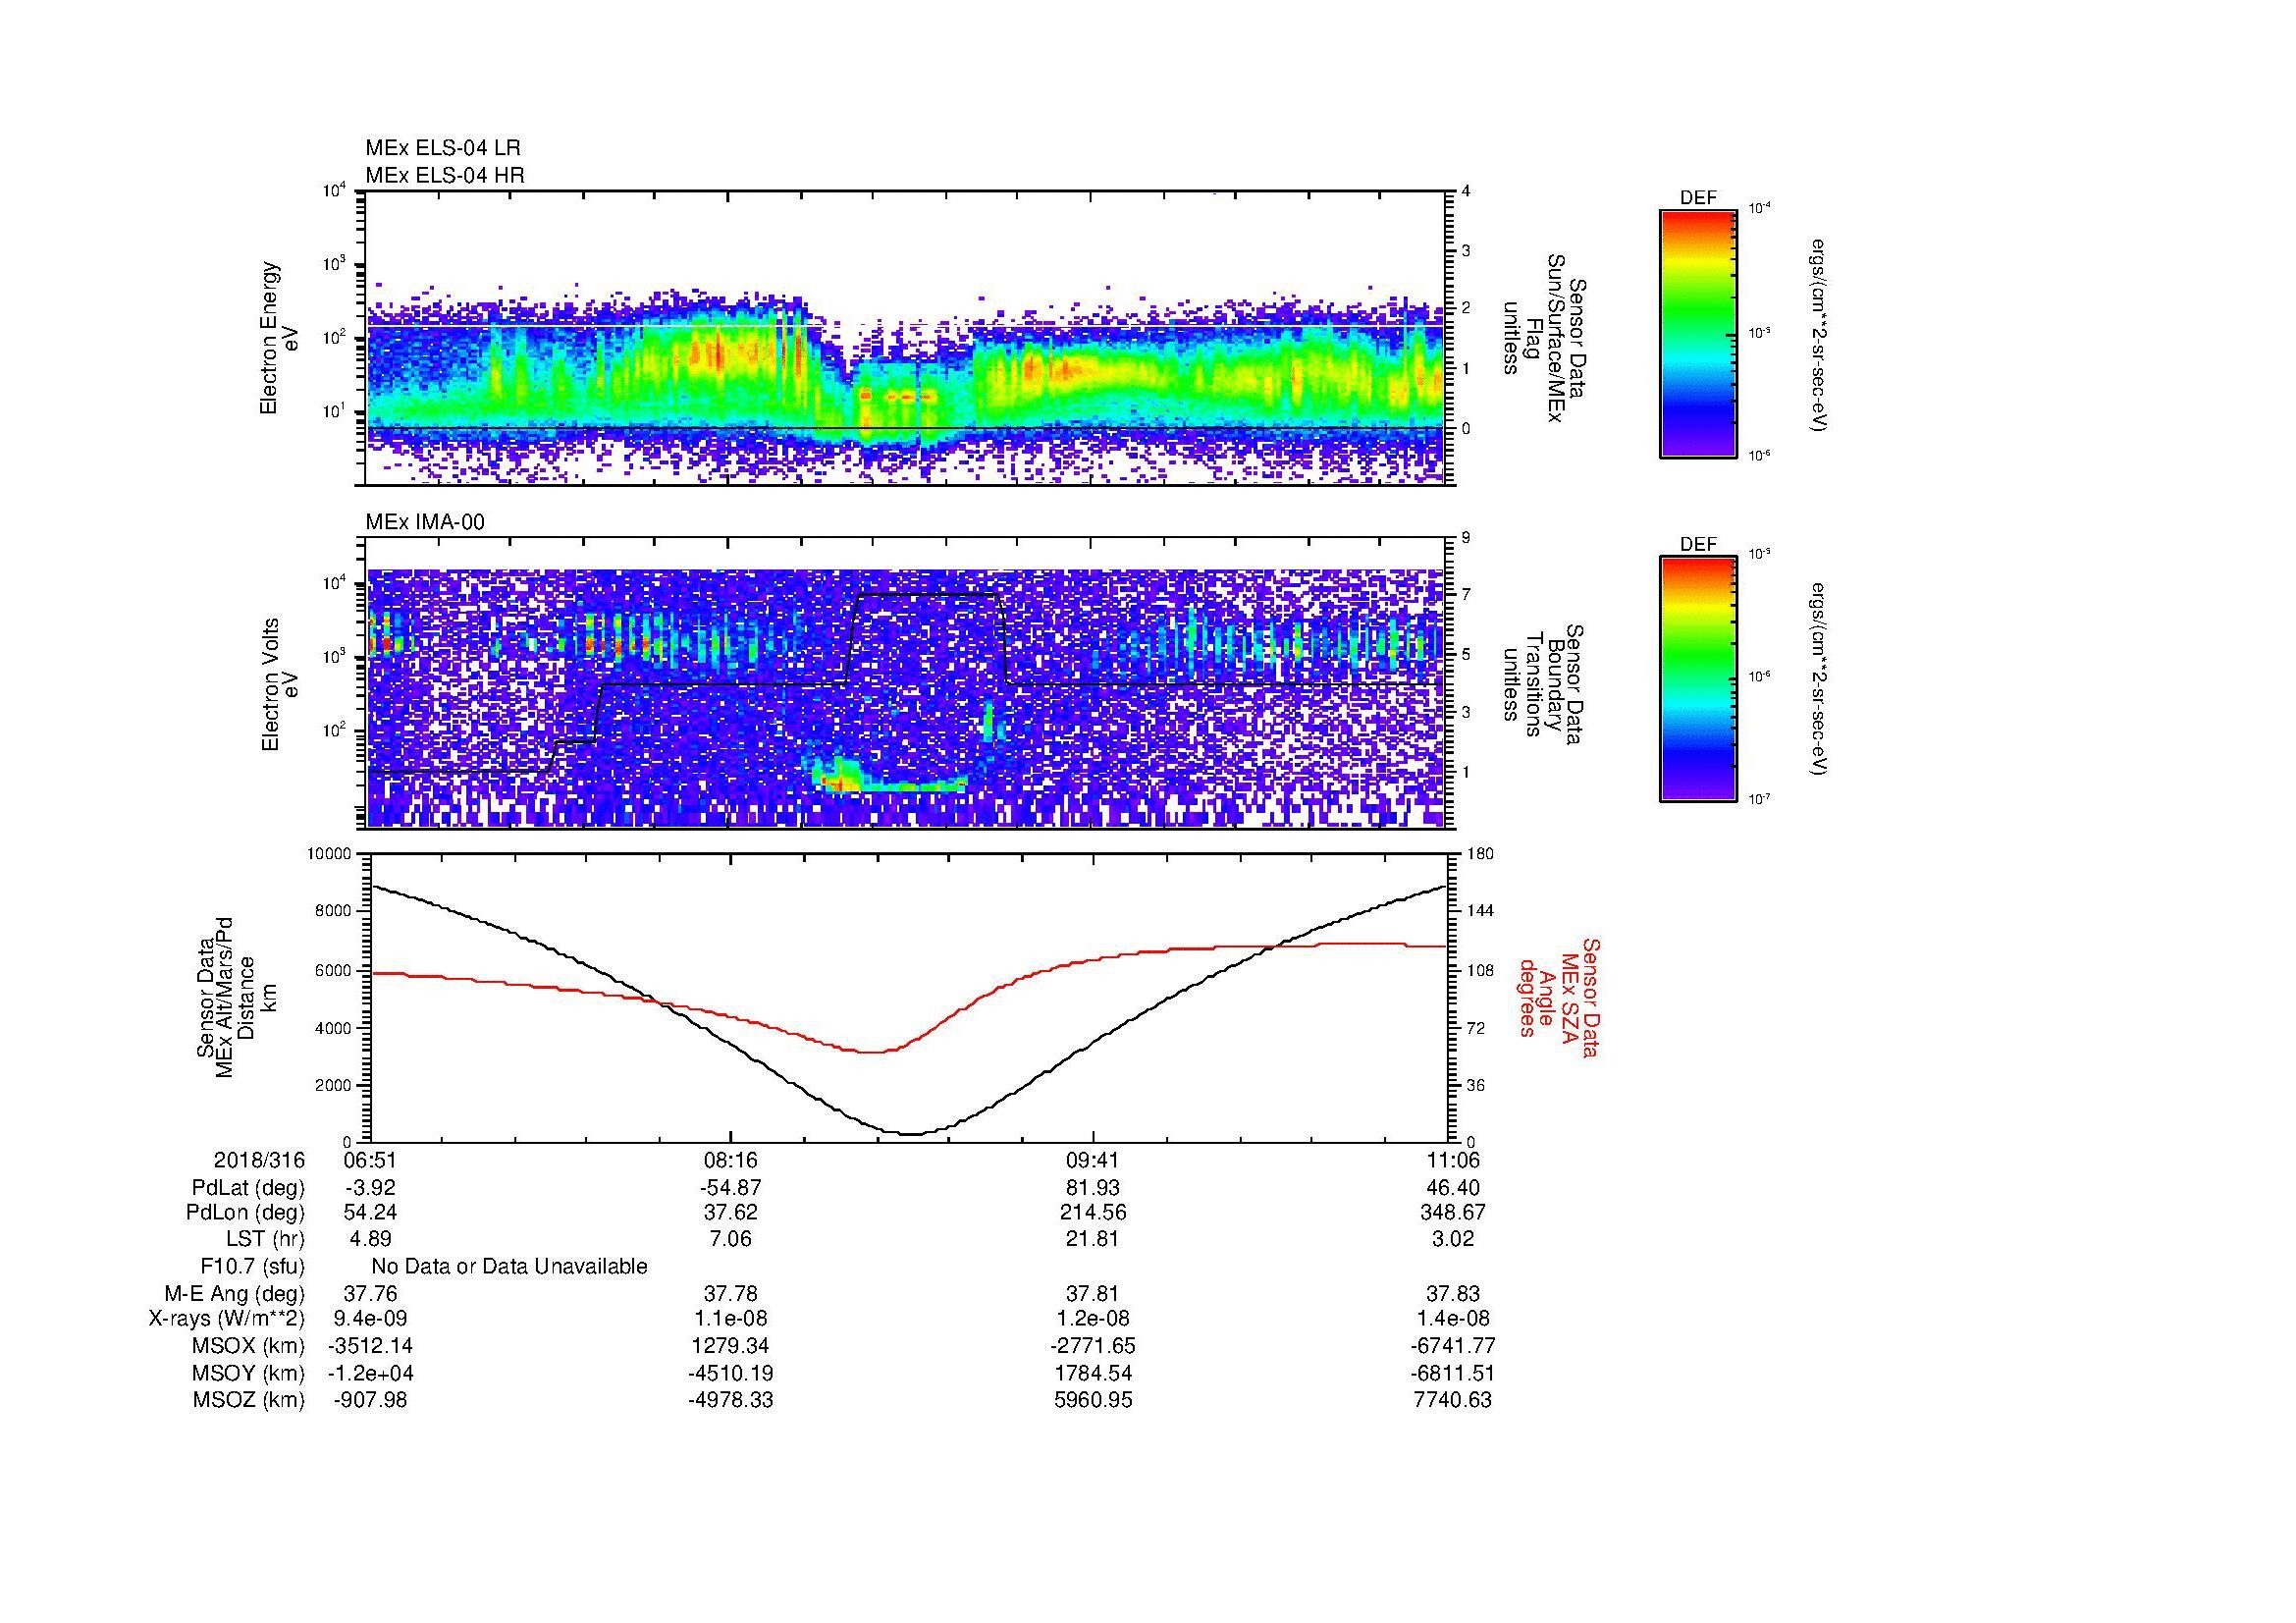This screenshot has width=2296, height=1623.
Task: Click the PdLon value 214.56
Action: click(1093, 1213)
